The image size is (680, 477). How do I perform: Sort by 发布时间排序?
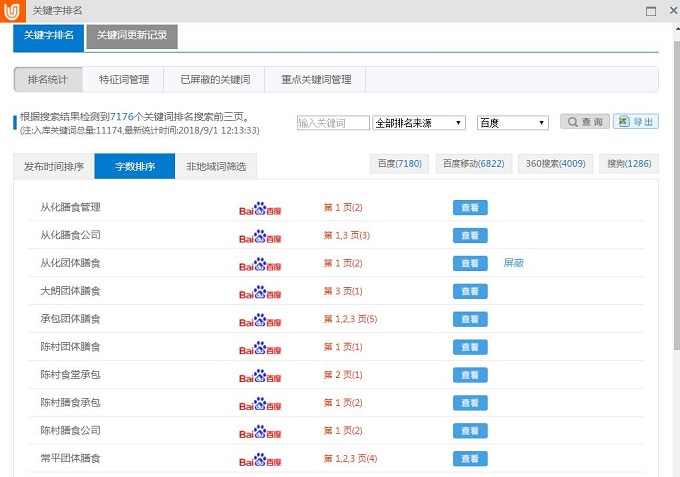click(x=54, y=166)
